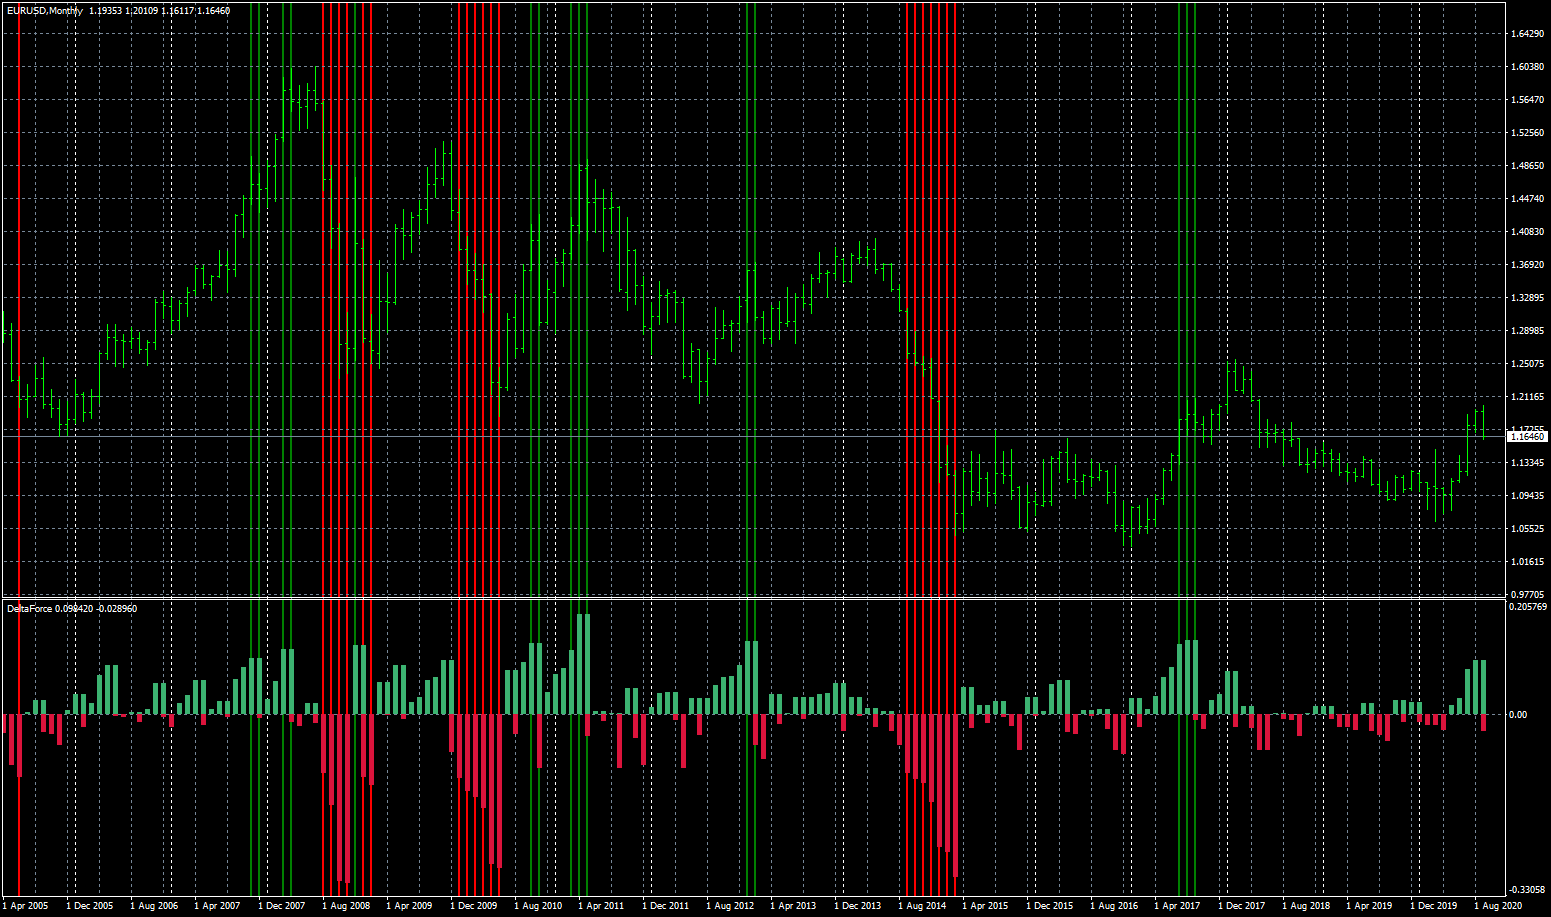This screenshot has width=1551, height=917.
Task: Click the 1 Dec 2009 date label
Action: coord(473,906)
